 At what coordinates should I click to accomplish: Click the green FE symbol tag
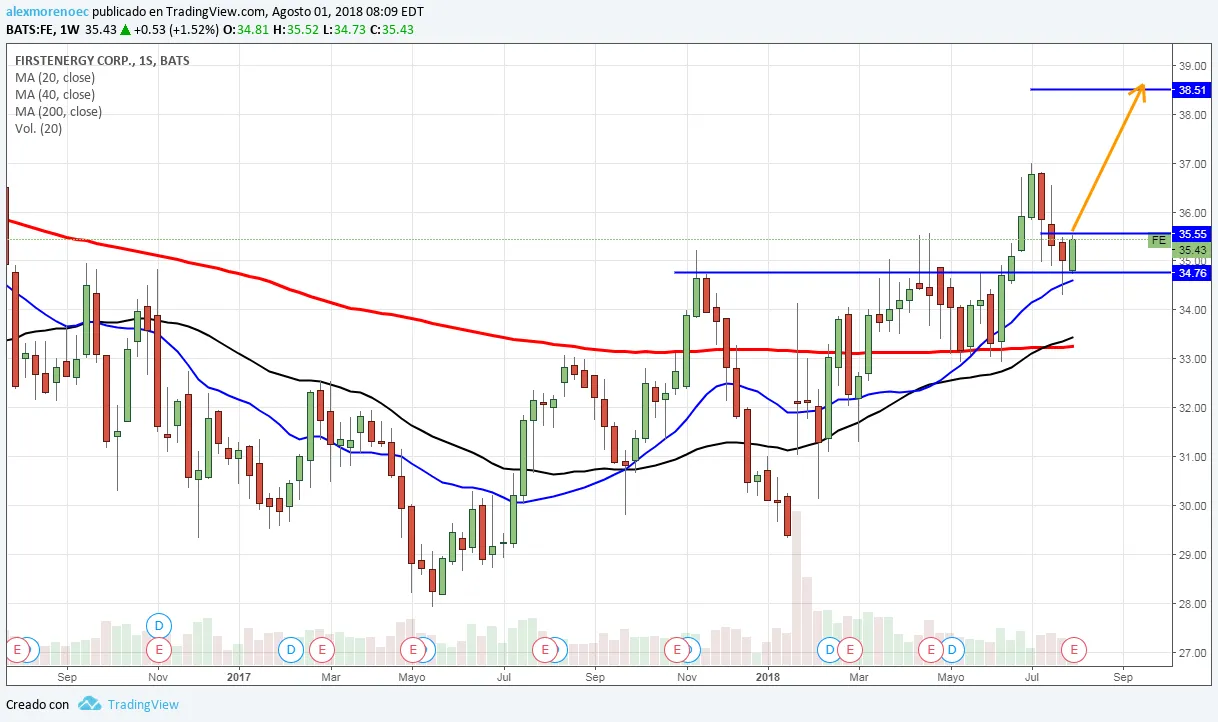coord(1159,240)
